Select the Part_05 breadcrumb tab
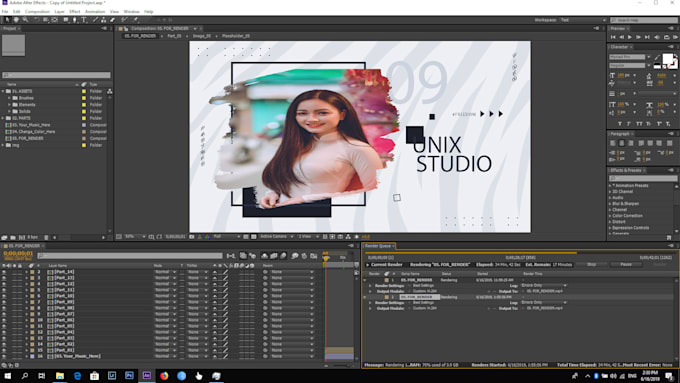The image size is (680, 383). [x=174, y=36]
